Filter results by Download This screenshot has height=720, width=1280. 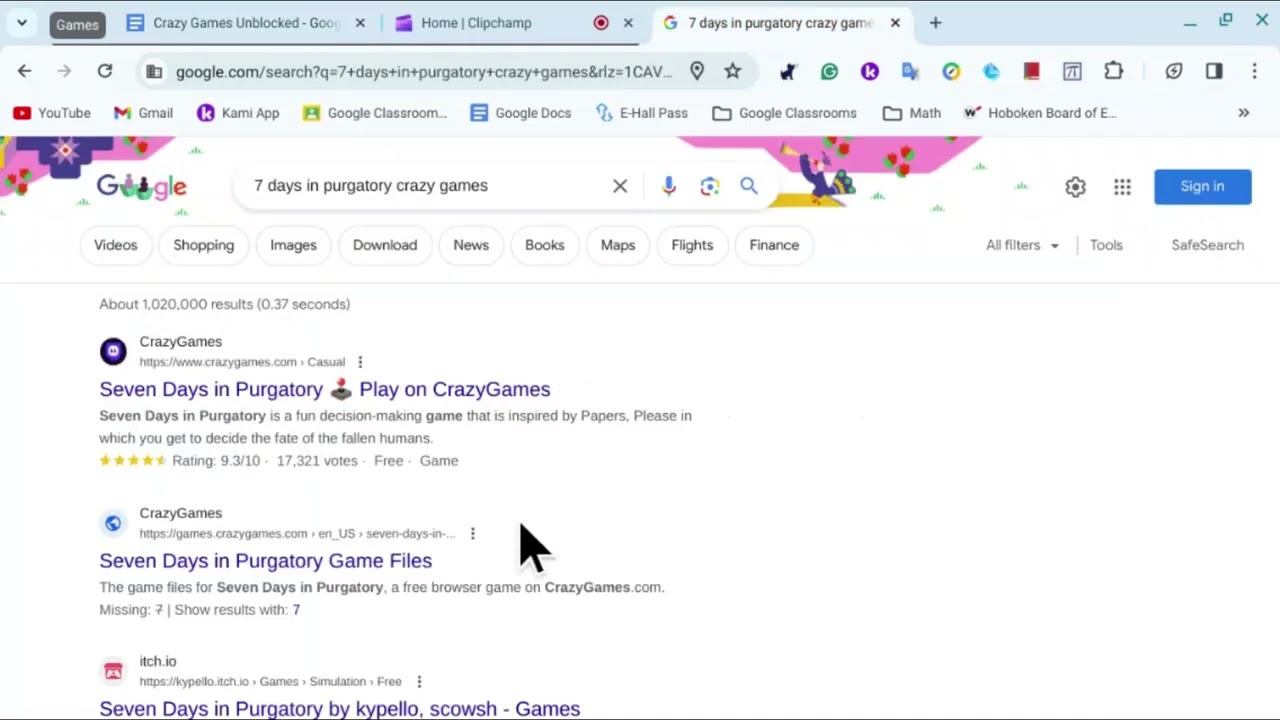(385, 245)
